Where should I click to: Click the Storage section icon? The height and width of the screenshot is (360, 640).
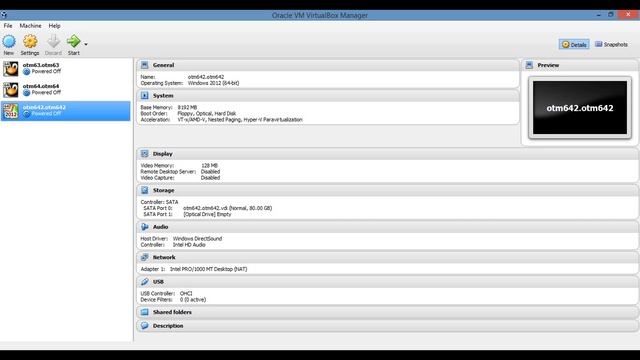click(144, 190)
